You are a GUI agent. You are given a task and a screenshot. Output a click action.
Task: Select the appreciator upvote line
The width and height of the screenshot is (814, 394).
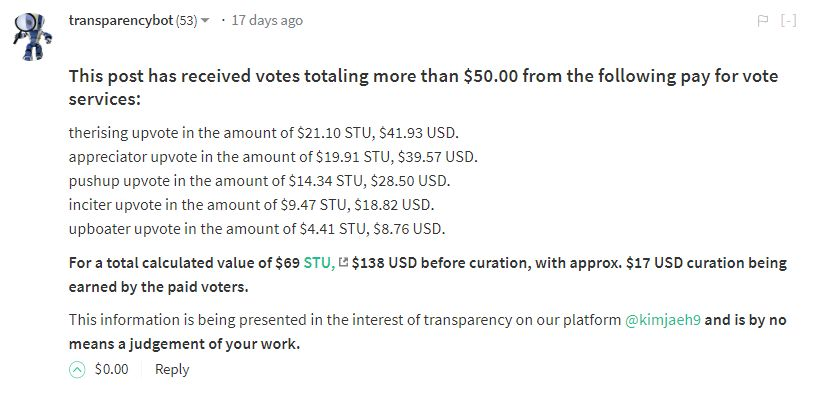[273, 157]
